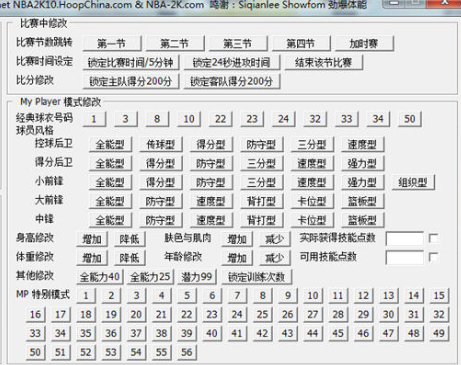
Task: Choose classic jersey number 33
Action: (x=347, y=119)
